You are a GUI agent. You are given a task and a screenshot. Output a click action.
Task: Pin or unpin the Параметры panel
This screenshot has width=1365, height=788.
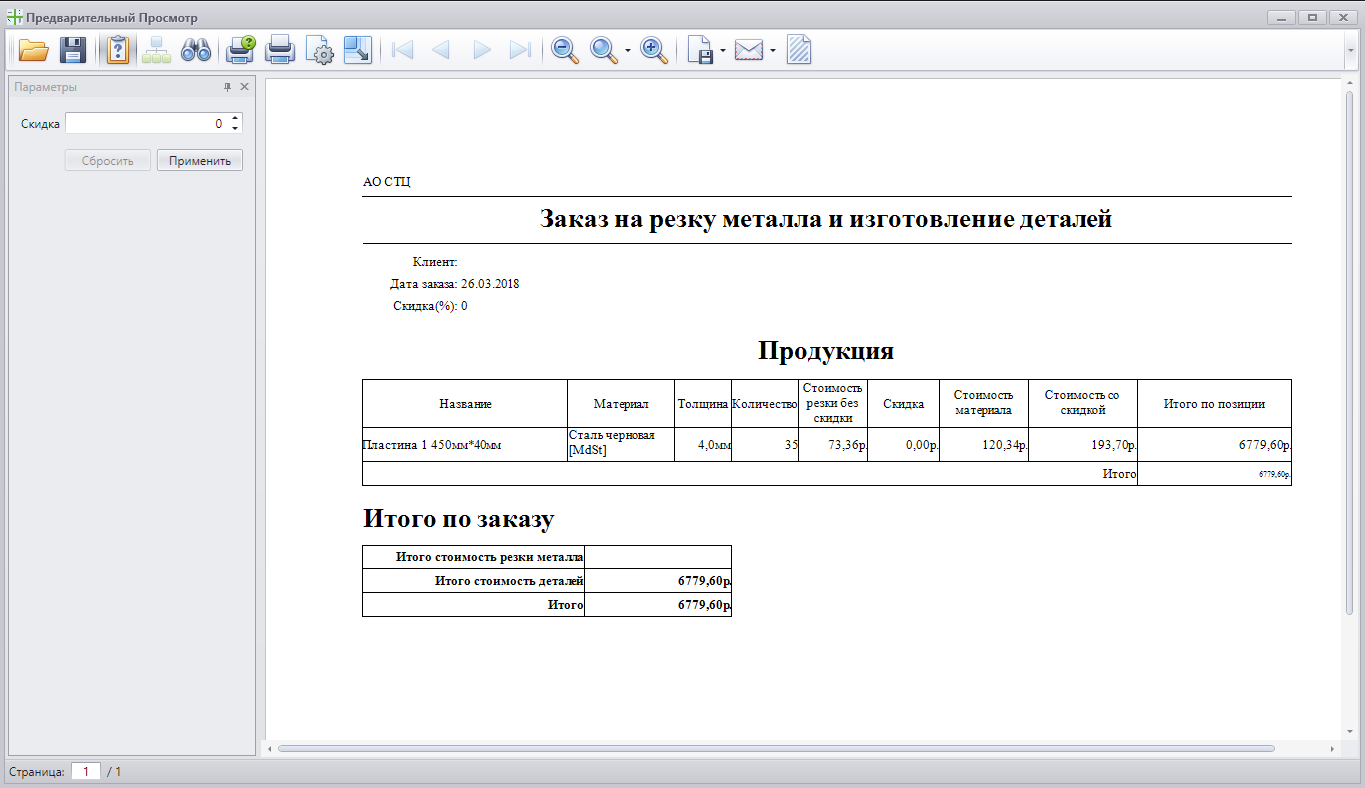pos(227,87)
